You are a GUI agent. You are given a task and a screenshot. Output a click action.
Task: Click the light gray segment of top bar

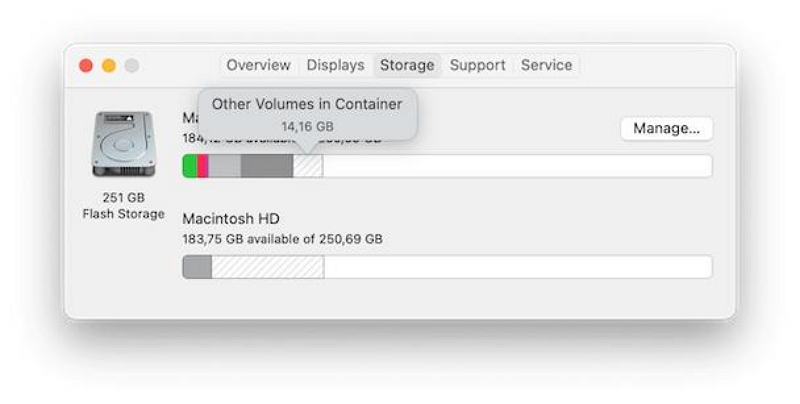pyautogui.click(x=224, y=166)
